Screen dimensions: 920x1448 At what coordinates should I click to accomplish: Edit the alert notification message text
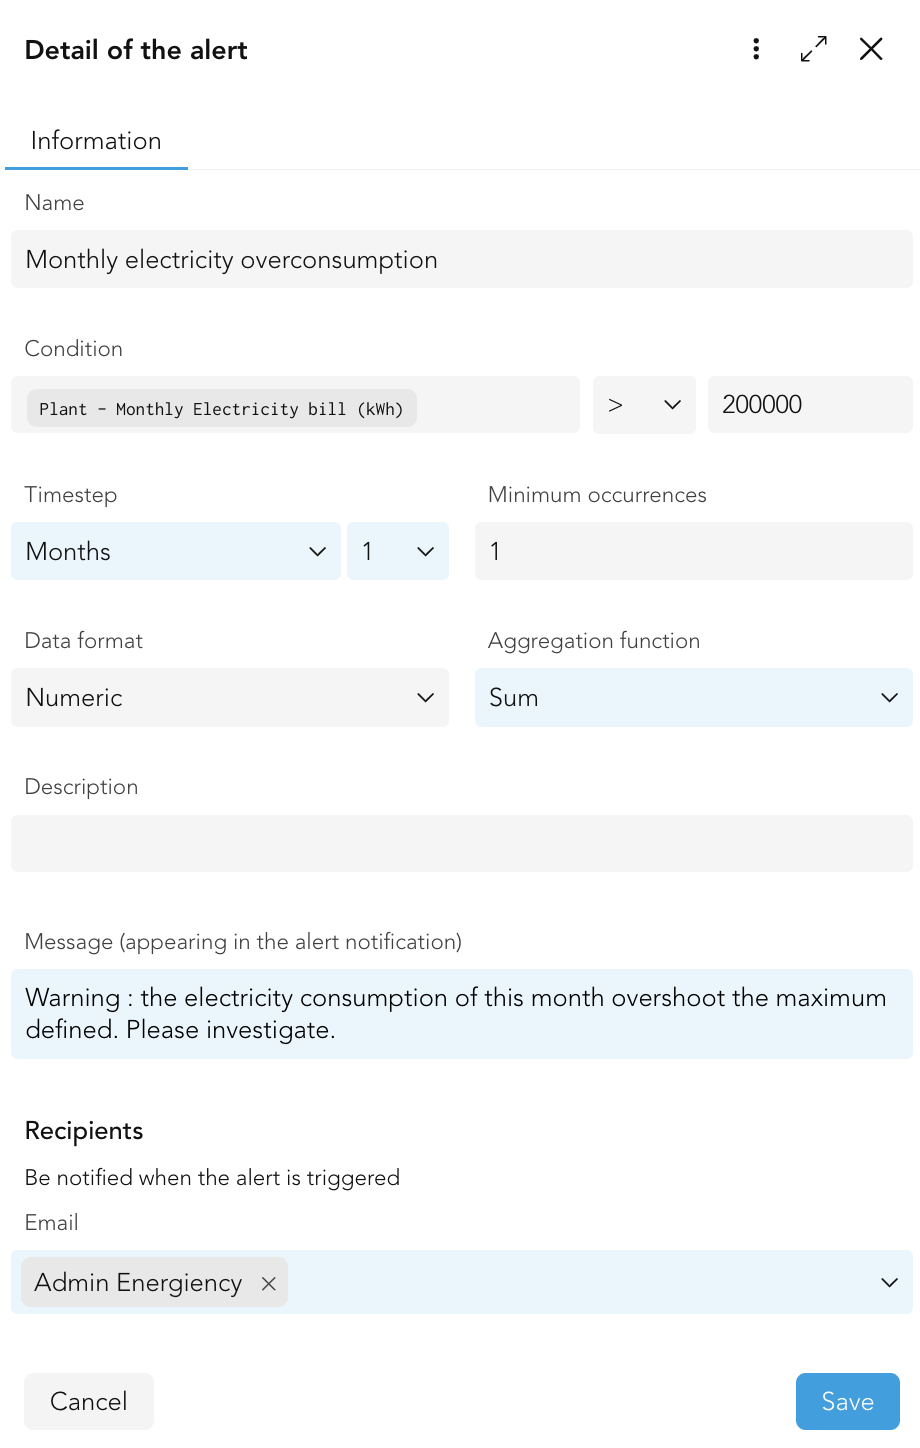(x=462, y=1014)
